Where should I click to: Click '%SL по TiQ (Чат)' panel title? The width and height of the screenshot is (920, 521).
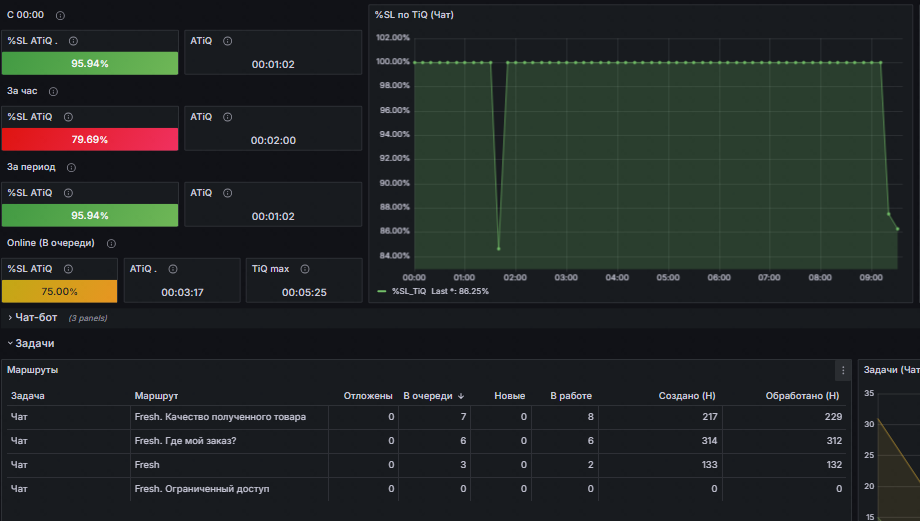tap(414, 15)
